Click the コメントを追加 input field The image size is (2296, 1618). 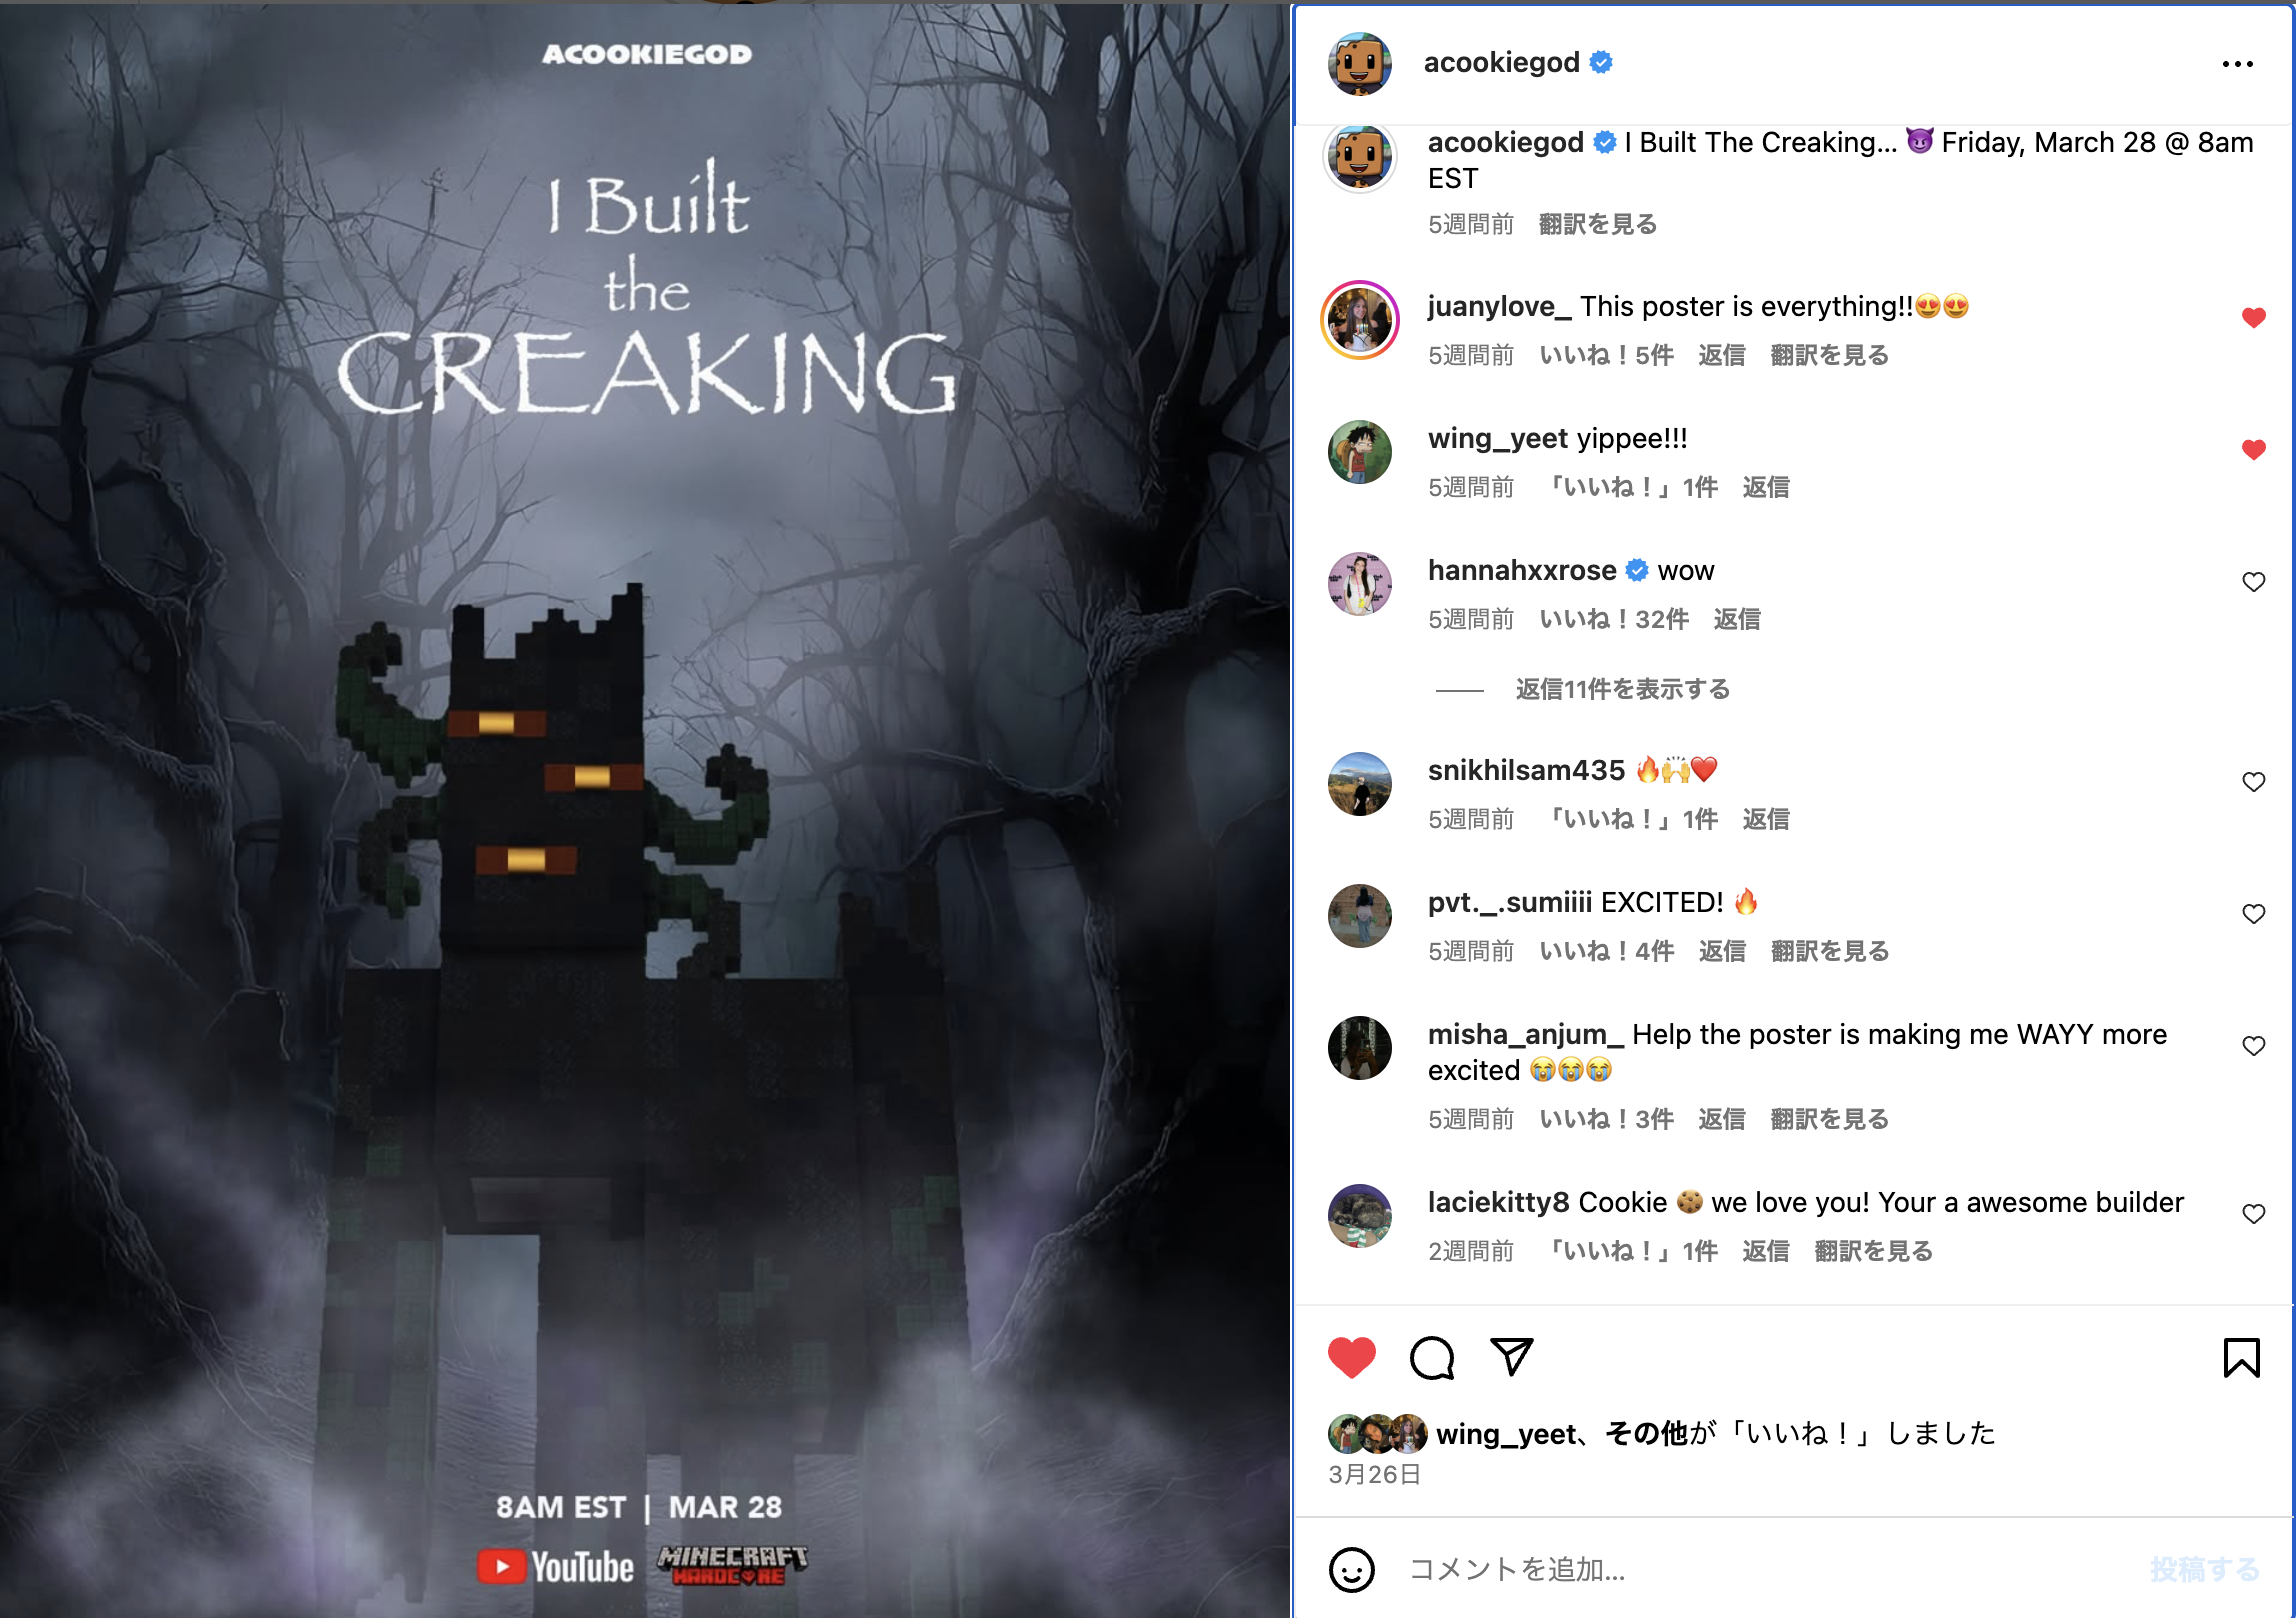coord(1760,1569)
